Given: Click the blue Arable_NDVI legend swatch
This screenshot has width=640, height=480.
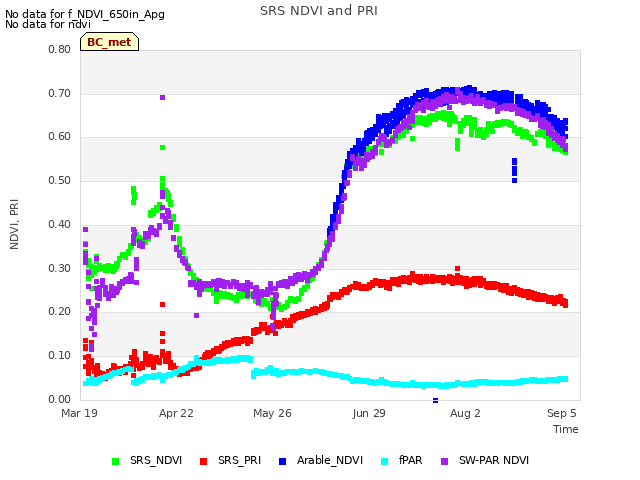Looking at the screenshot, I should click(282, 462).
